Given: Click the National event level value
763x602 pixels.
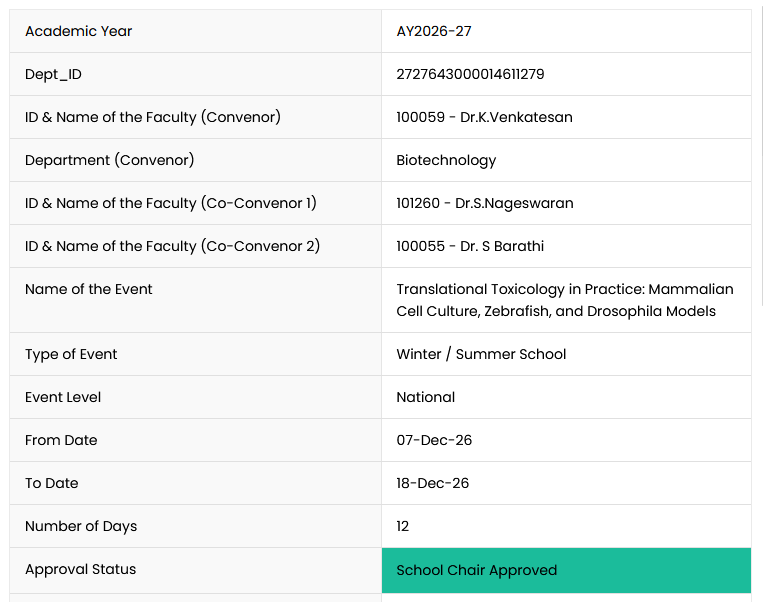Looking at the screenshot, I should pos(426,397).
